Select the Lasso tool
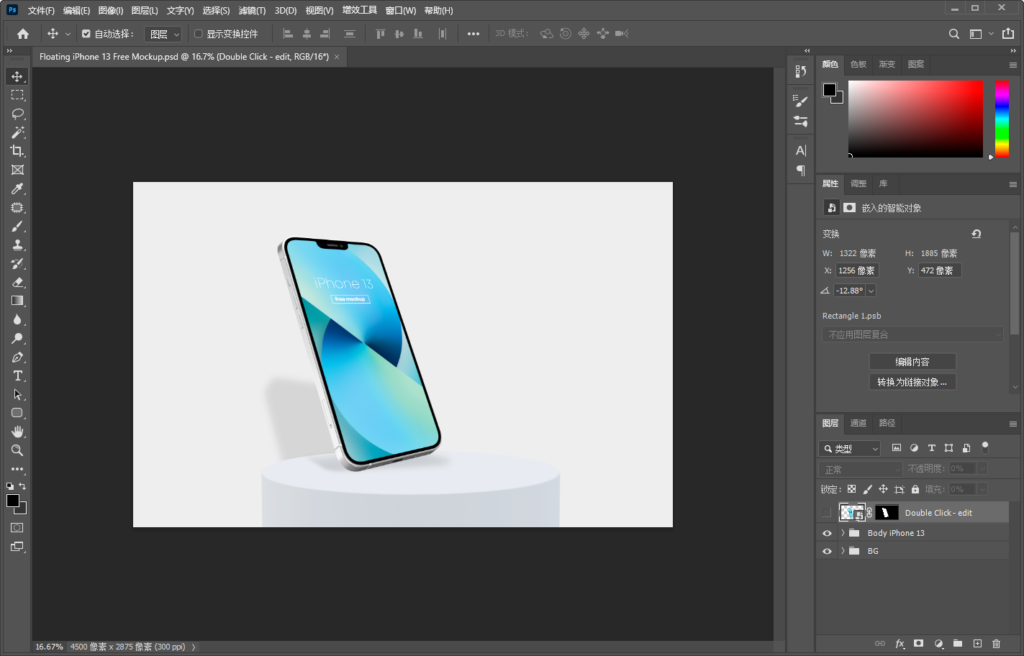 17,114
